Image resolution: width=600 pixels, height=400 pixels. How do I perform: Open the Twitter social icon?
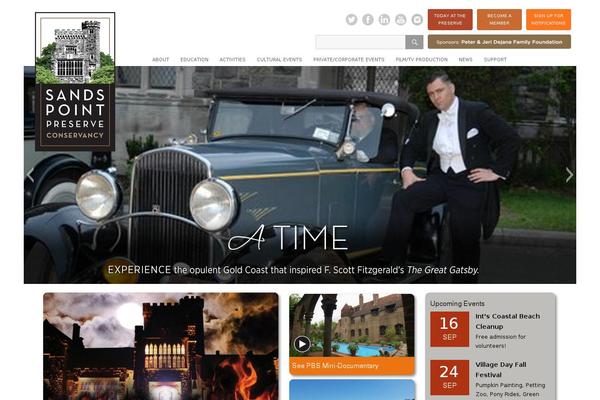coord(351,20)
